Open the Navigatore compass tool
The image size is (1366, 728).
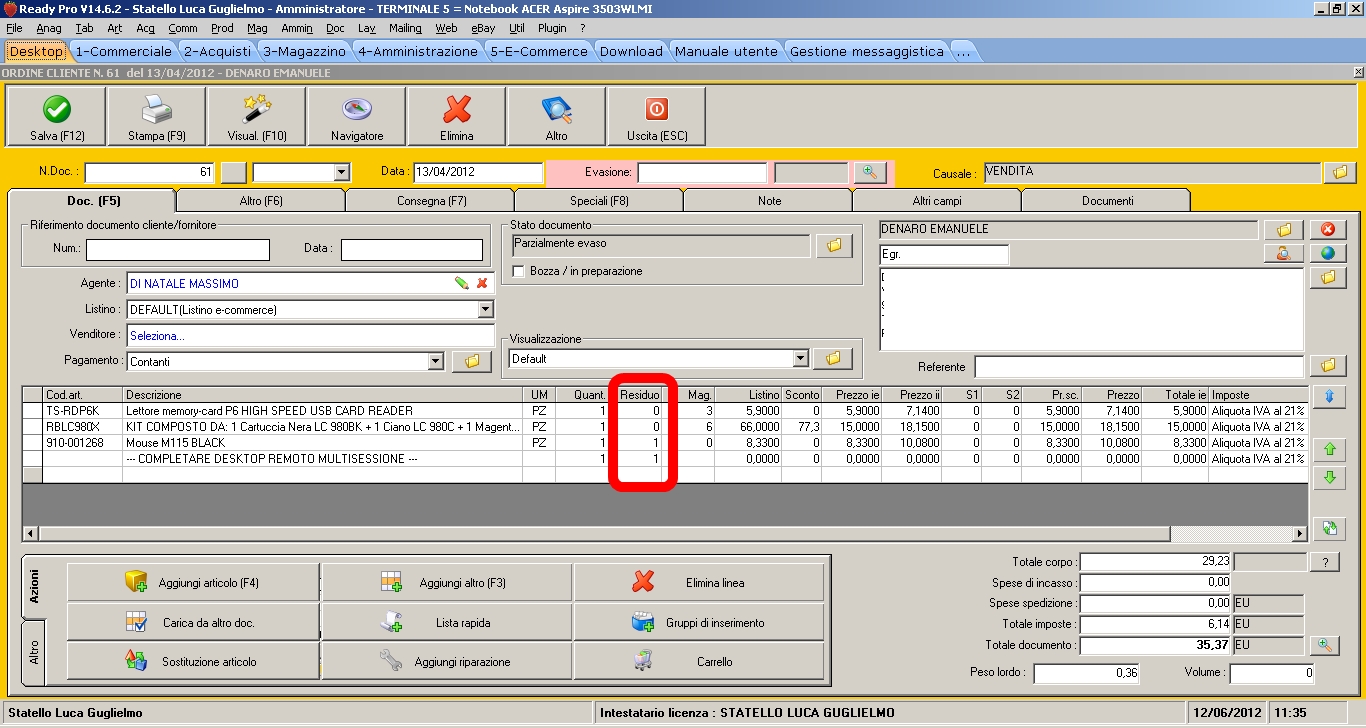pos(357,110)
